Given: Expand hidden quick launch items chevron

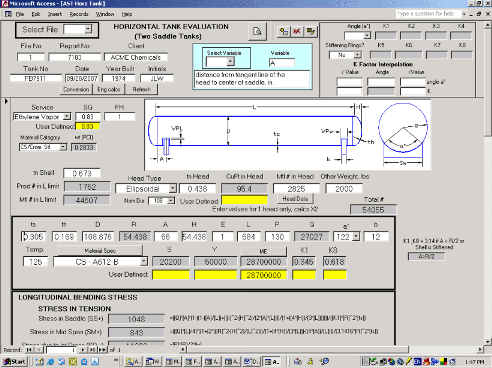Looking at the screenshot, I should tap(116, 360).
